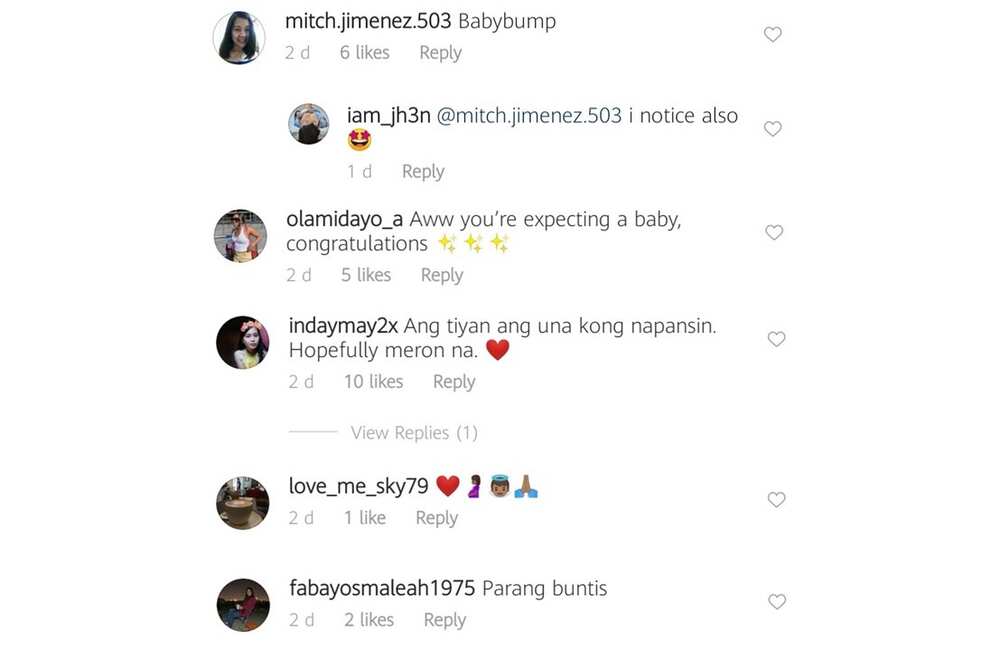Screen dimensions: 1000x650
Task: View the 10 likes on indaymay2x's comment
Action: (x=373, y=381)
